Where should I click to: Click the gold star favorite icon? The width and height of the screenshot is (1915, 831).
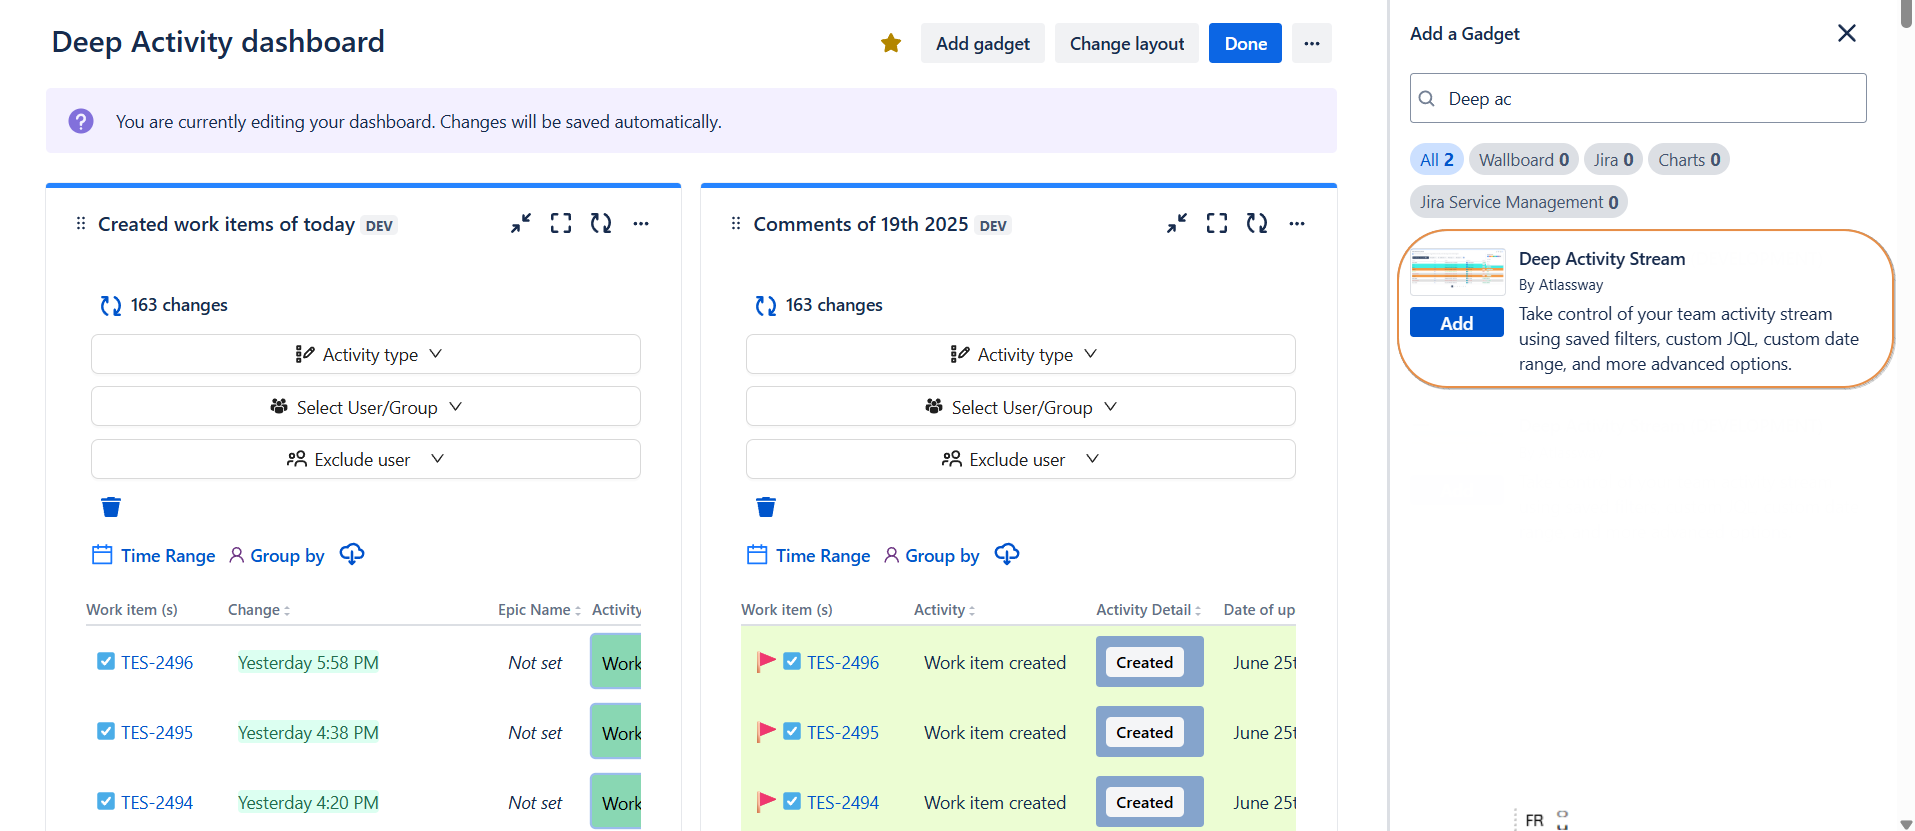891,43
